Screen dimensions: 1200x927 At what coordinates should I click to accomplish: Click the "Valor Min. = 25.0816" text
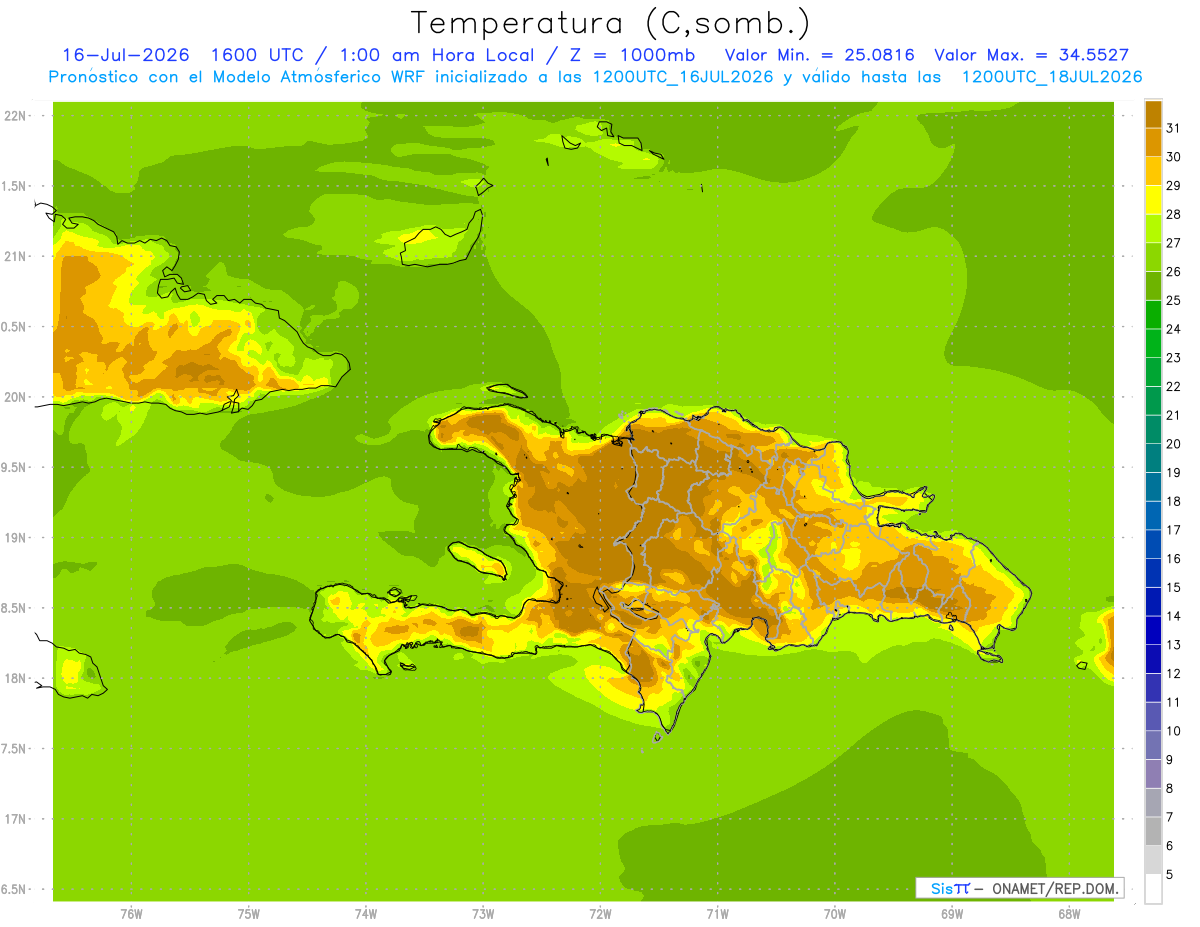[819, 55]
